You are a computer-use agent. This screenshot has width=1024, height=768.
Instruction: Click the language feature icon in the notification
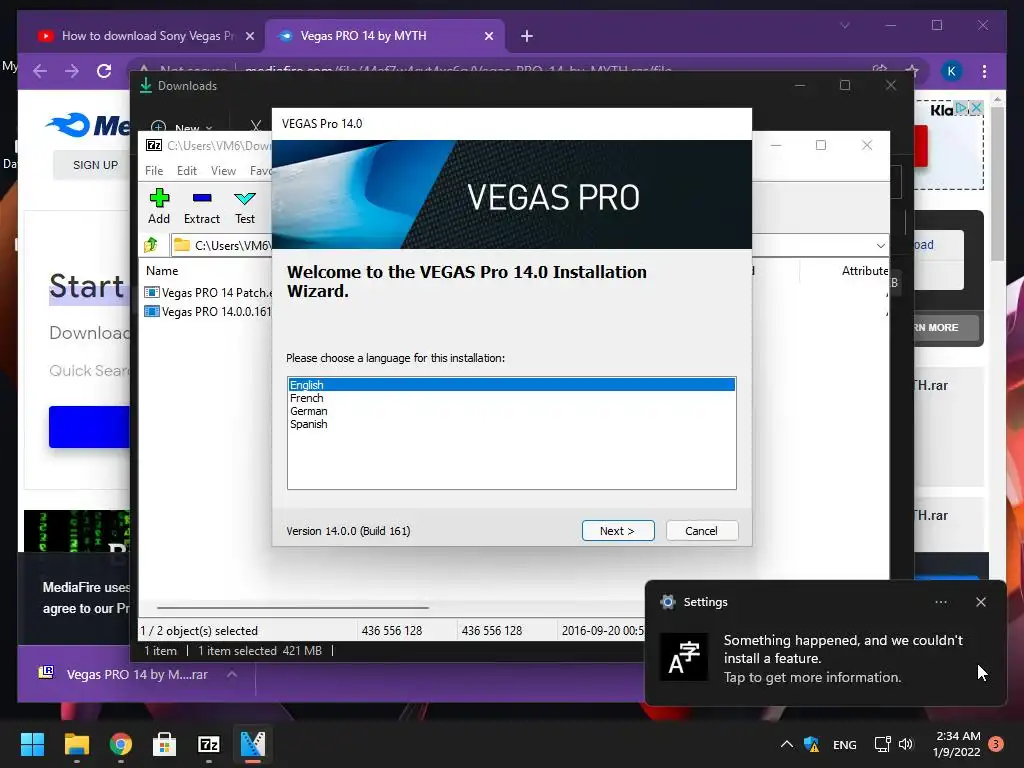pyautogui.click(x=684, y=657)
